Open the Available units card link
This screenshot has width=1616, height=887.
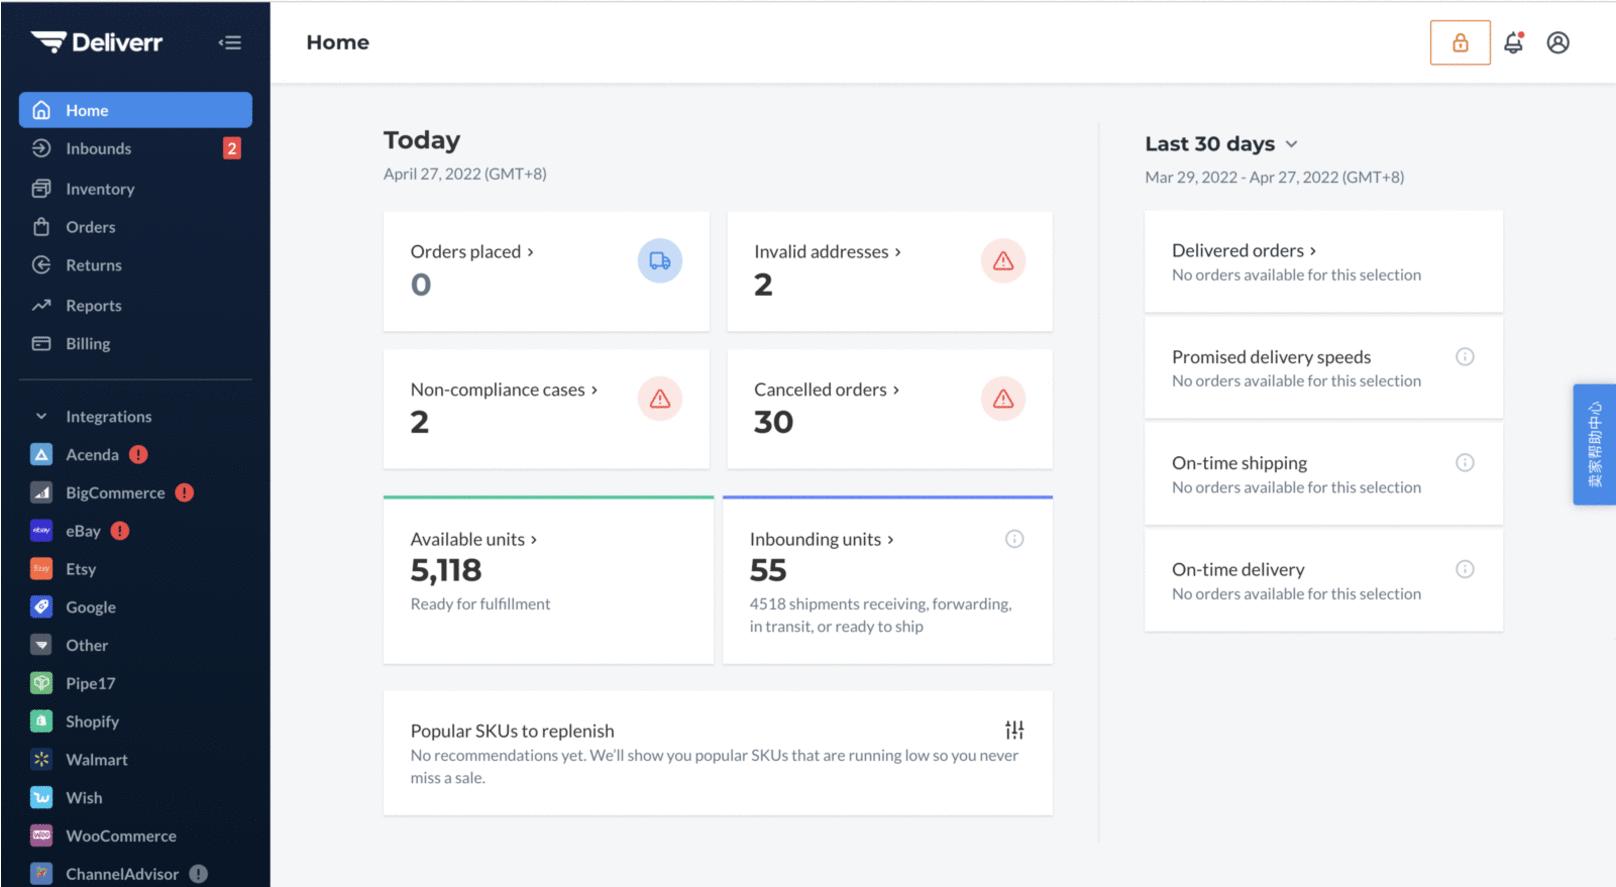pyautogui.click(x=473, y=539)
